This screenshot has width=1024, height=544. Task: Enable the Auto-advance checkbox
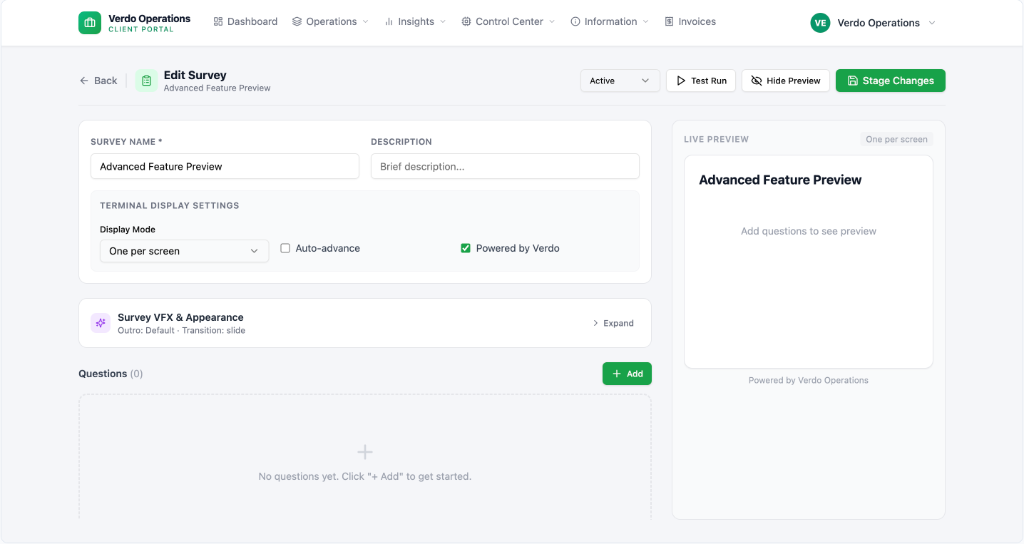285,248
